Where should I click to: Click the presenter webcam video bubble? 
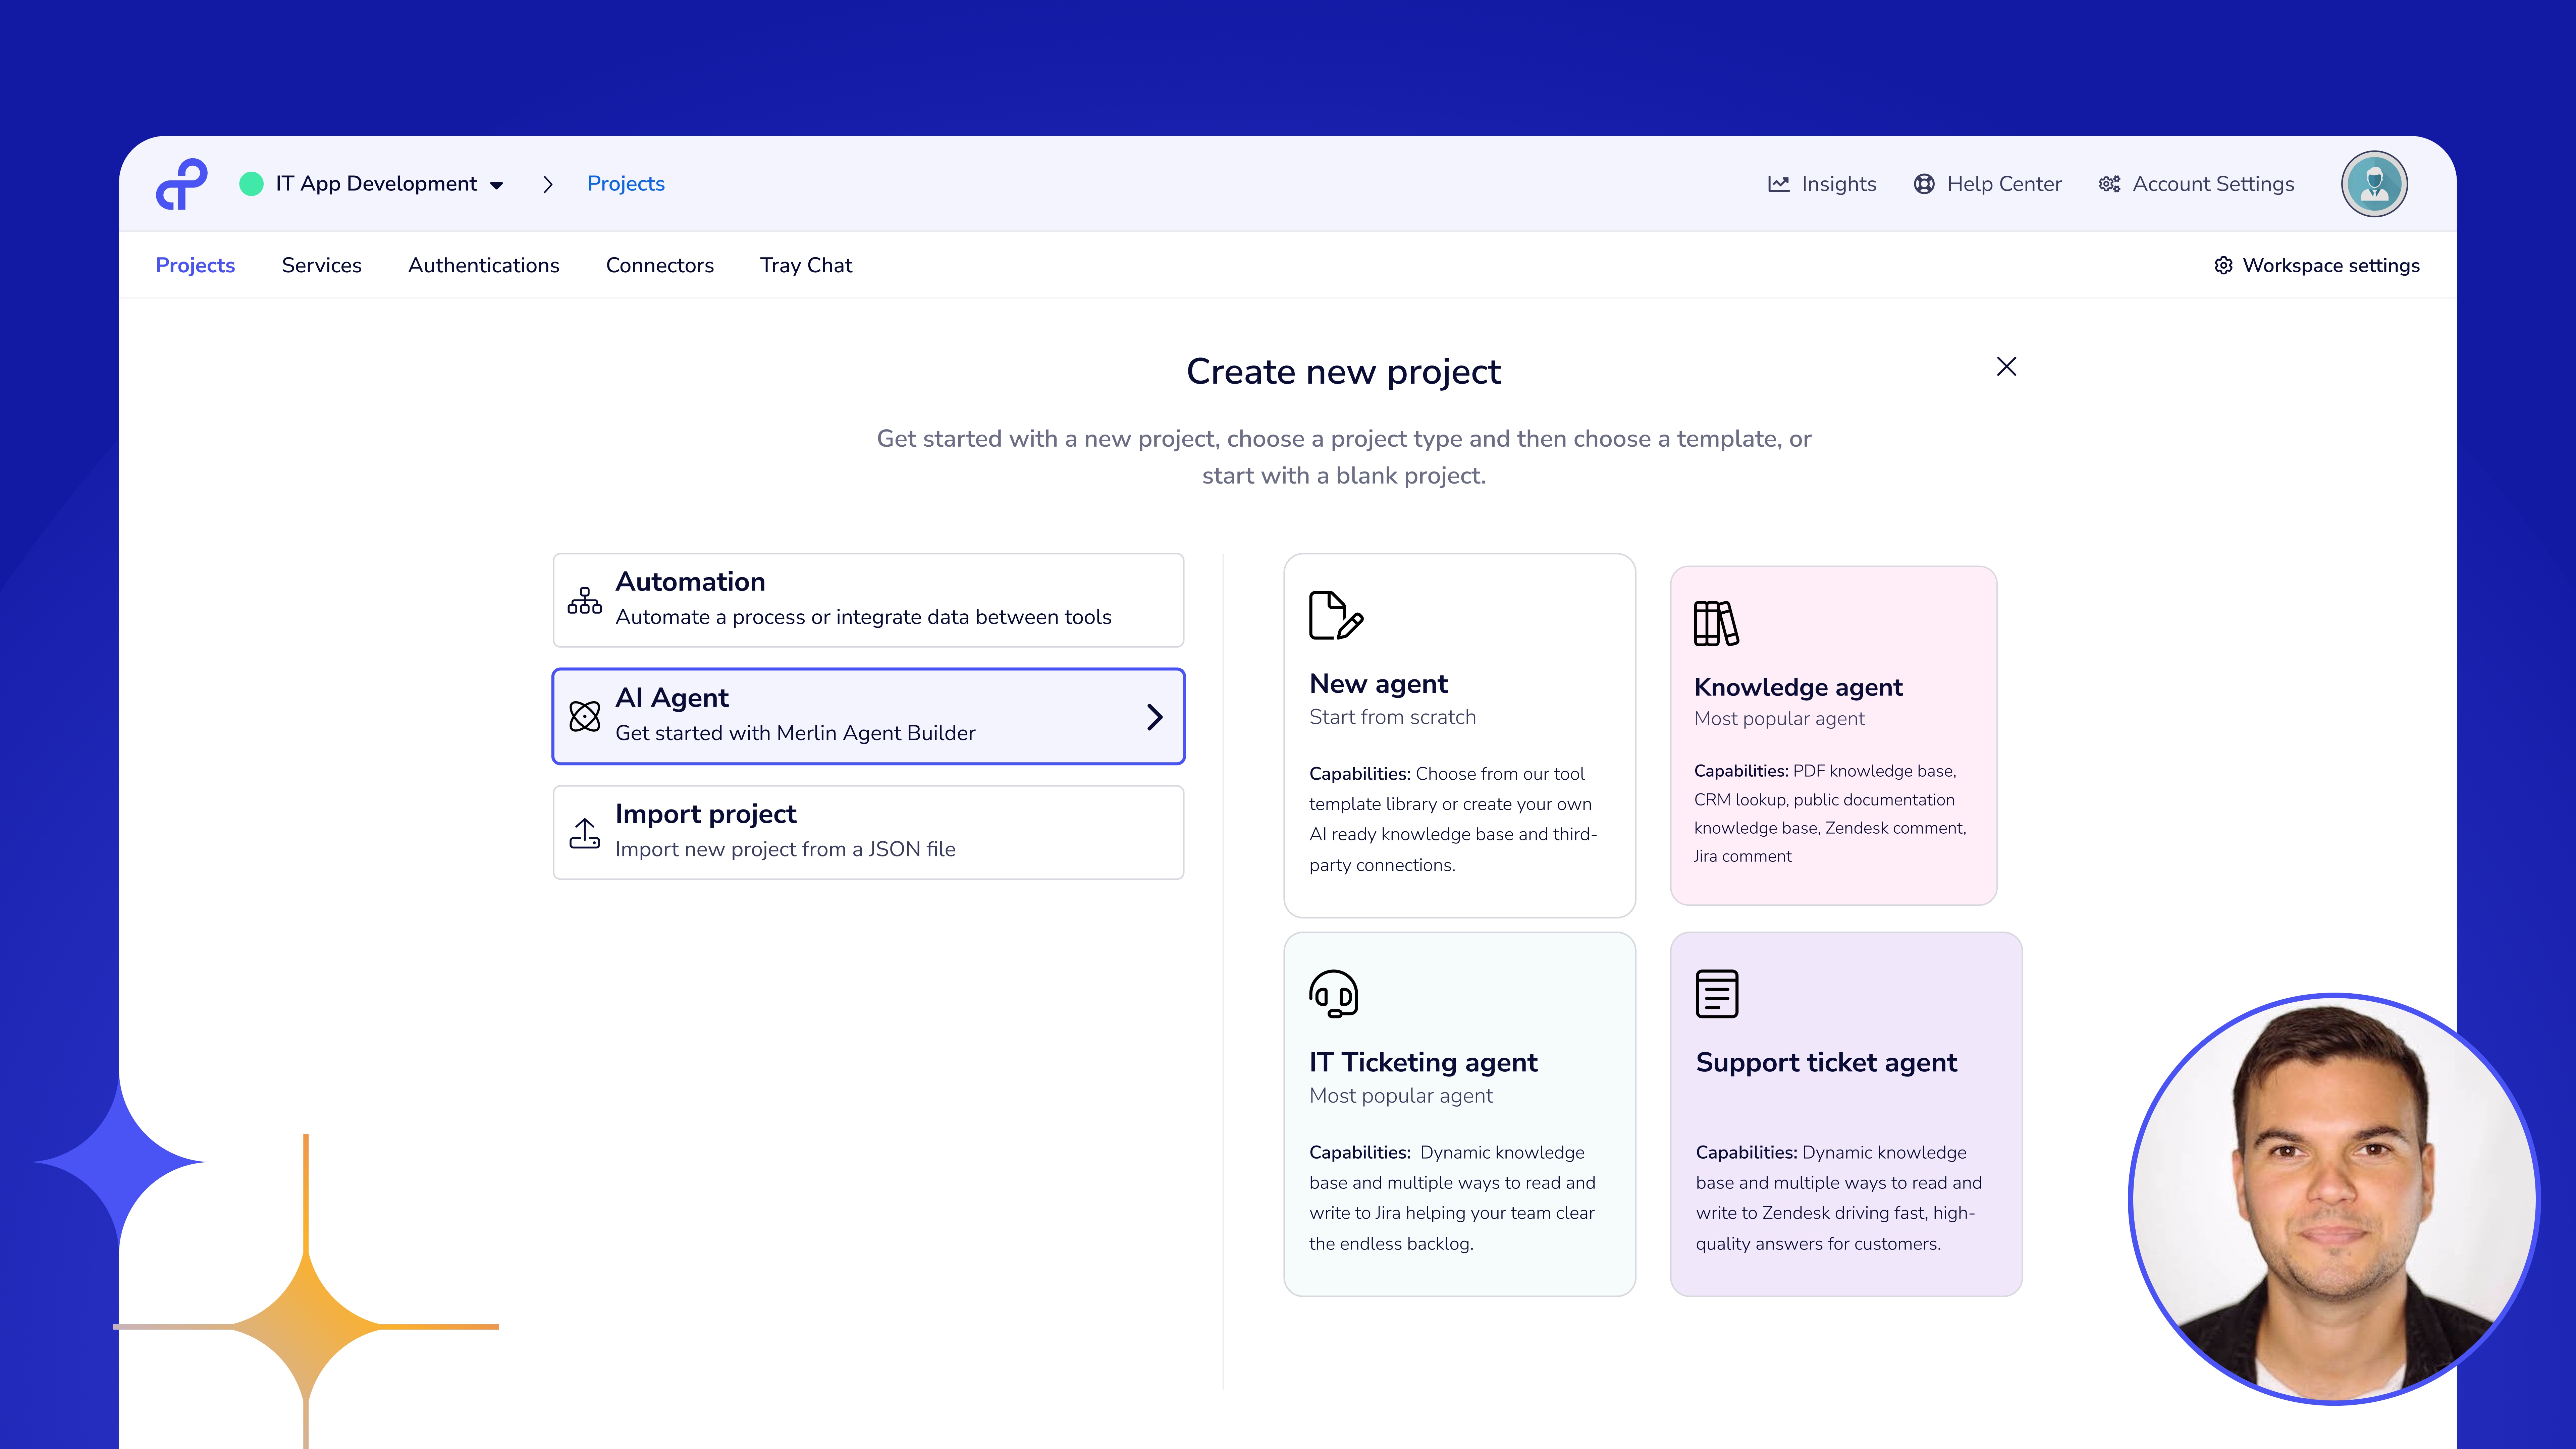click(2334, 1198)
